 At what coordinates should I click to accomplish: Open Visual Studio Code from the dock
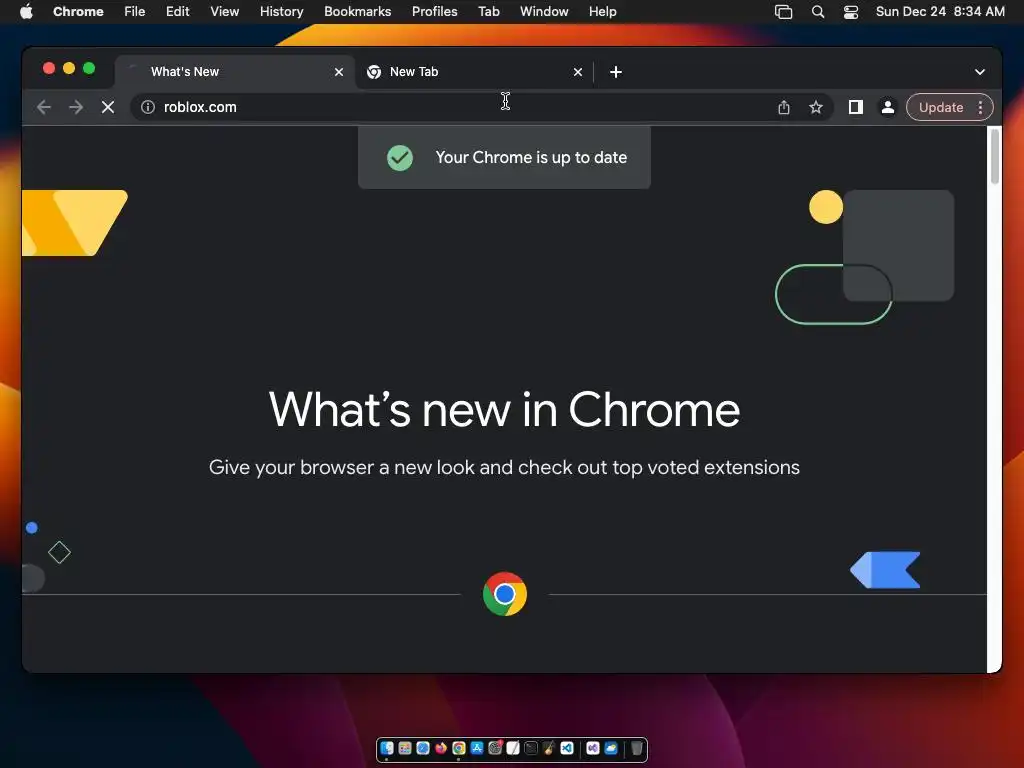point(567,748)
